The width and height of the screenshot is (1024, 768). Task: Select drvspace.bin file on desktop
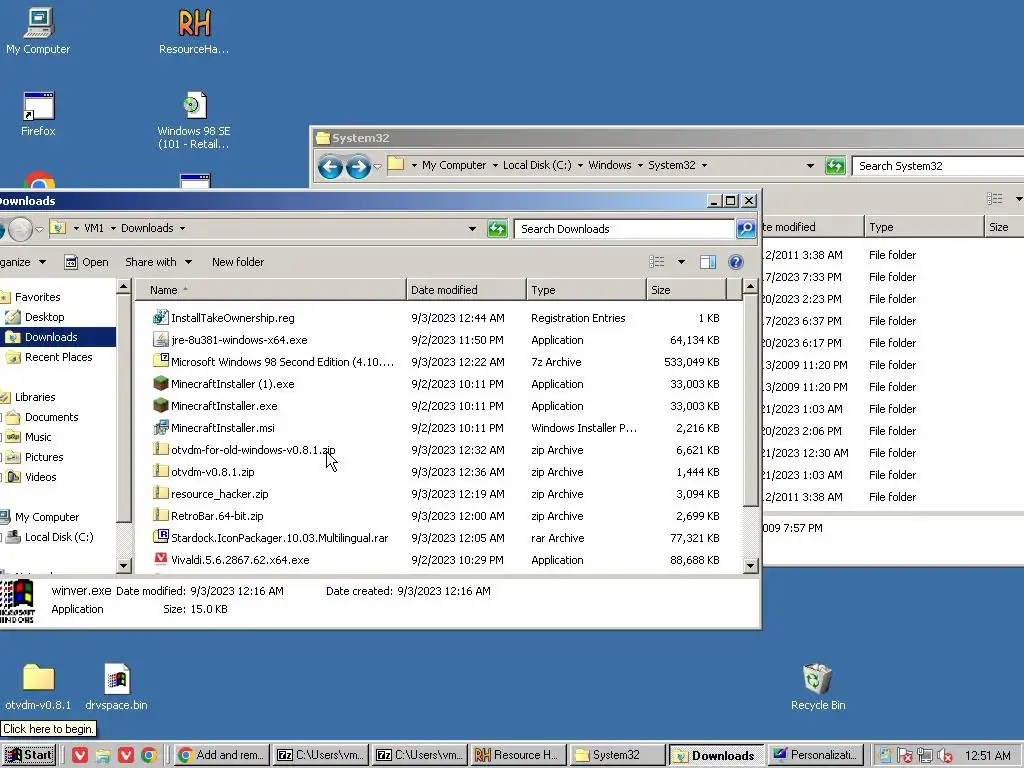[x=116, y=687]
